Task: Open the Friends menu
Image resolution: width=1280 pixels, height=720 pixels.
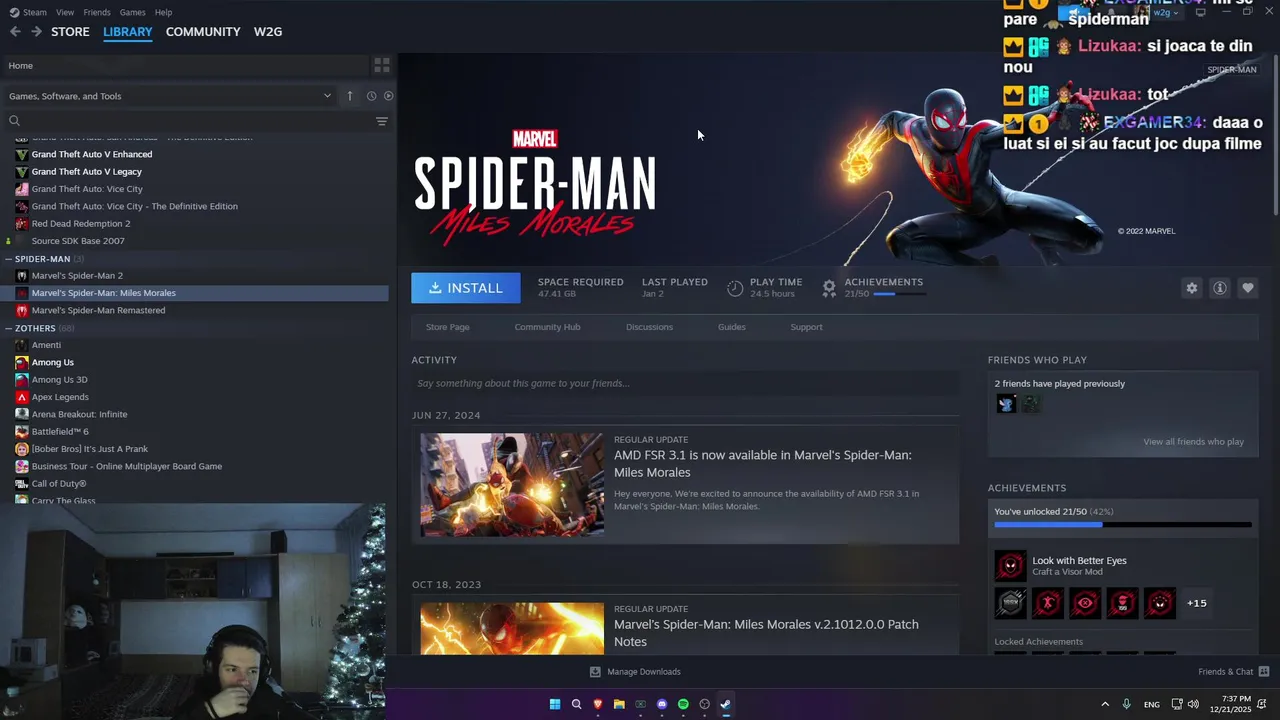Action: [97, 12]
